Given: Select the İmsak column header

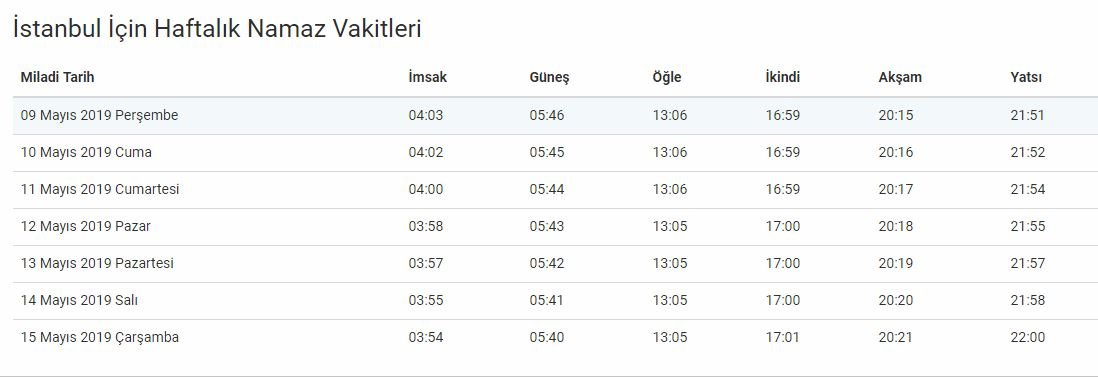Looking at the screenshot, I should 427,78.
